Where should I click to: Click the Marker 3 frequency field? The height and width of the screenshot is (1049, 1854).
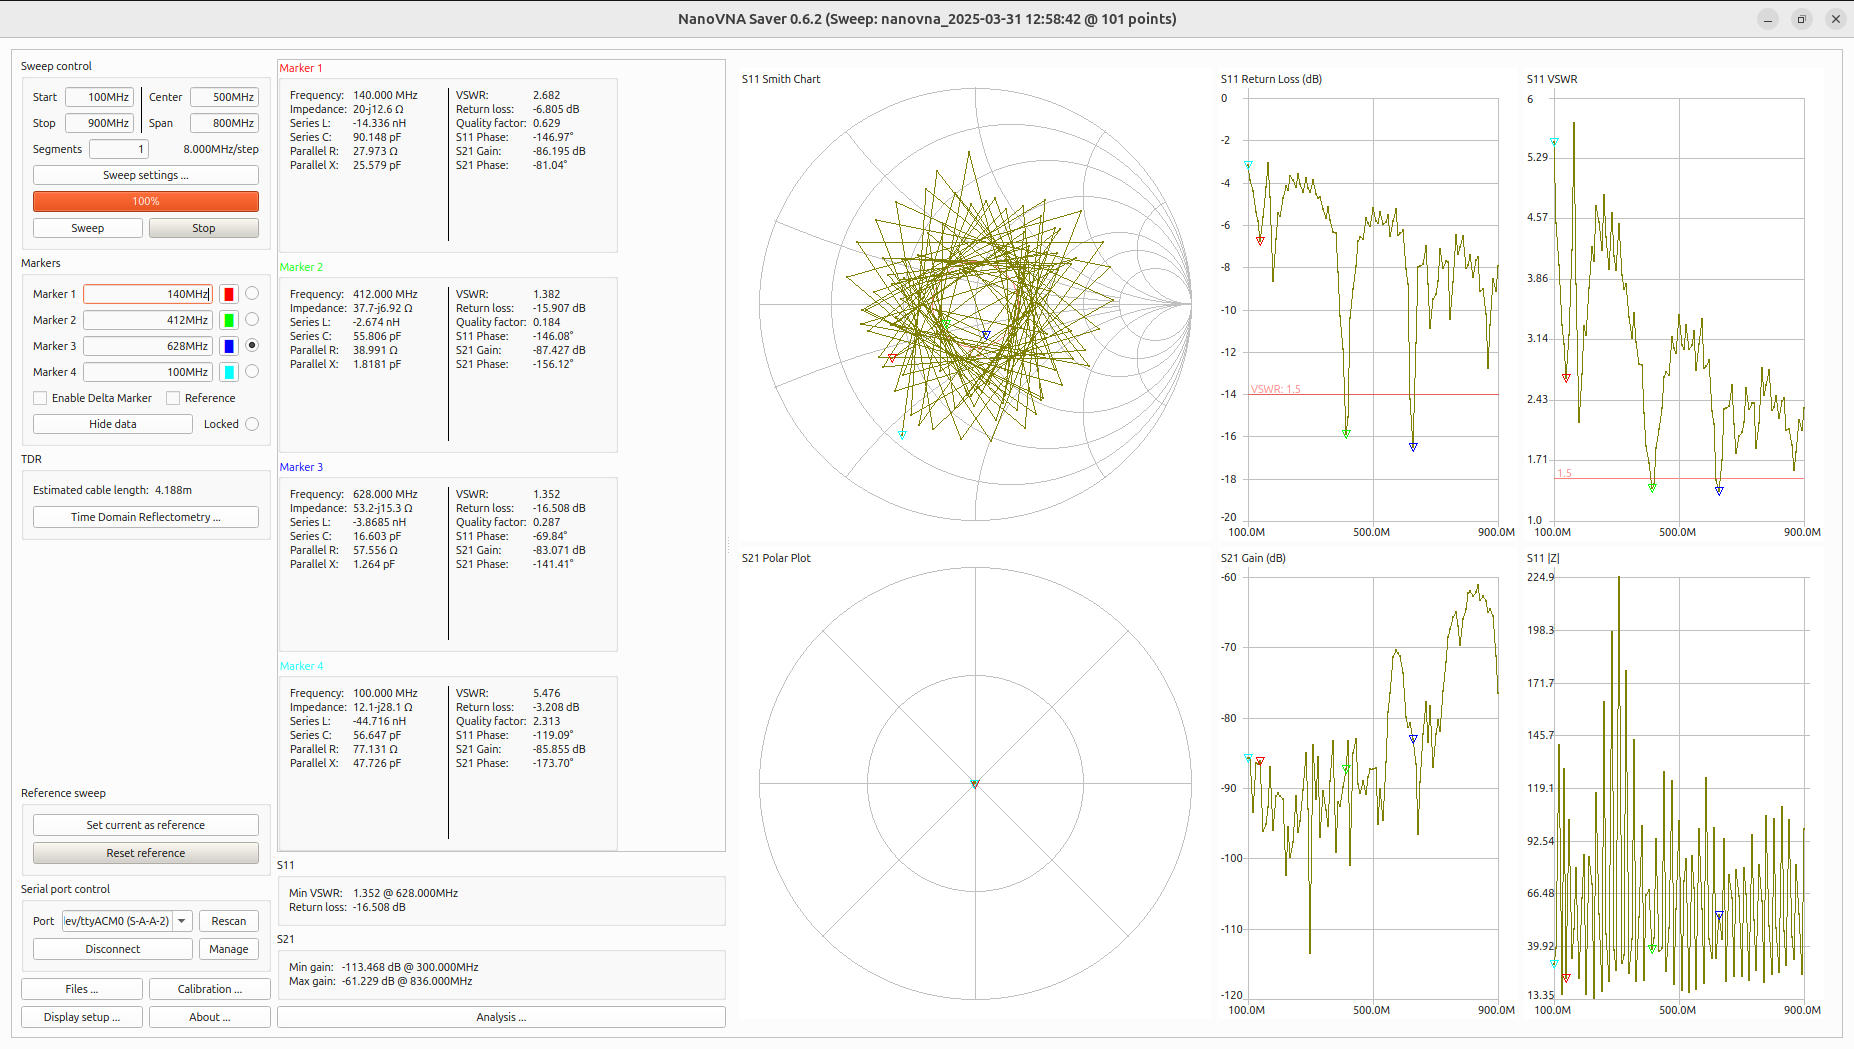tap(148, 346)
